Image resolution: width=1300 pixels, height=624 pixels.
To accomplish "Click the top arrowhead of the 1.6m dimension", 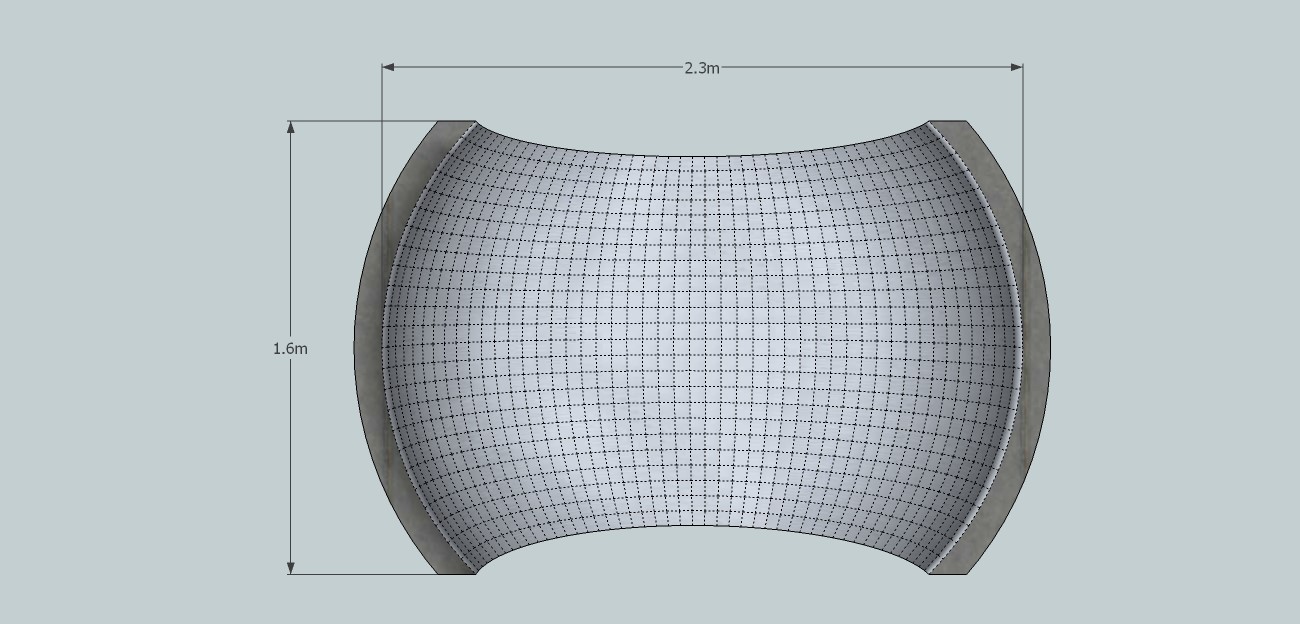I will click(291, 127).
